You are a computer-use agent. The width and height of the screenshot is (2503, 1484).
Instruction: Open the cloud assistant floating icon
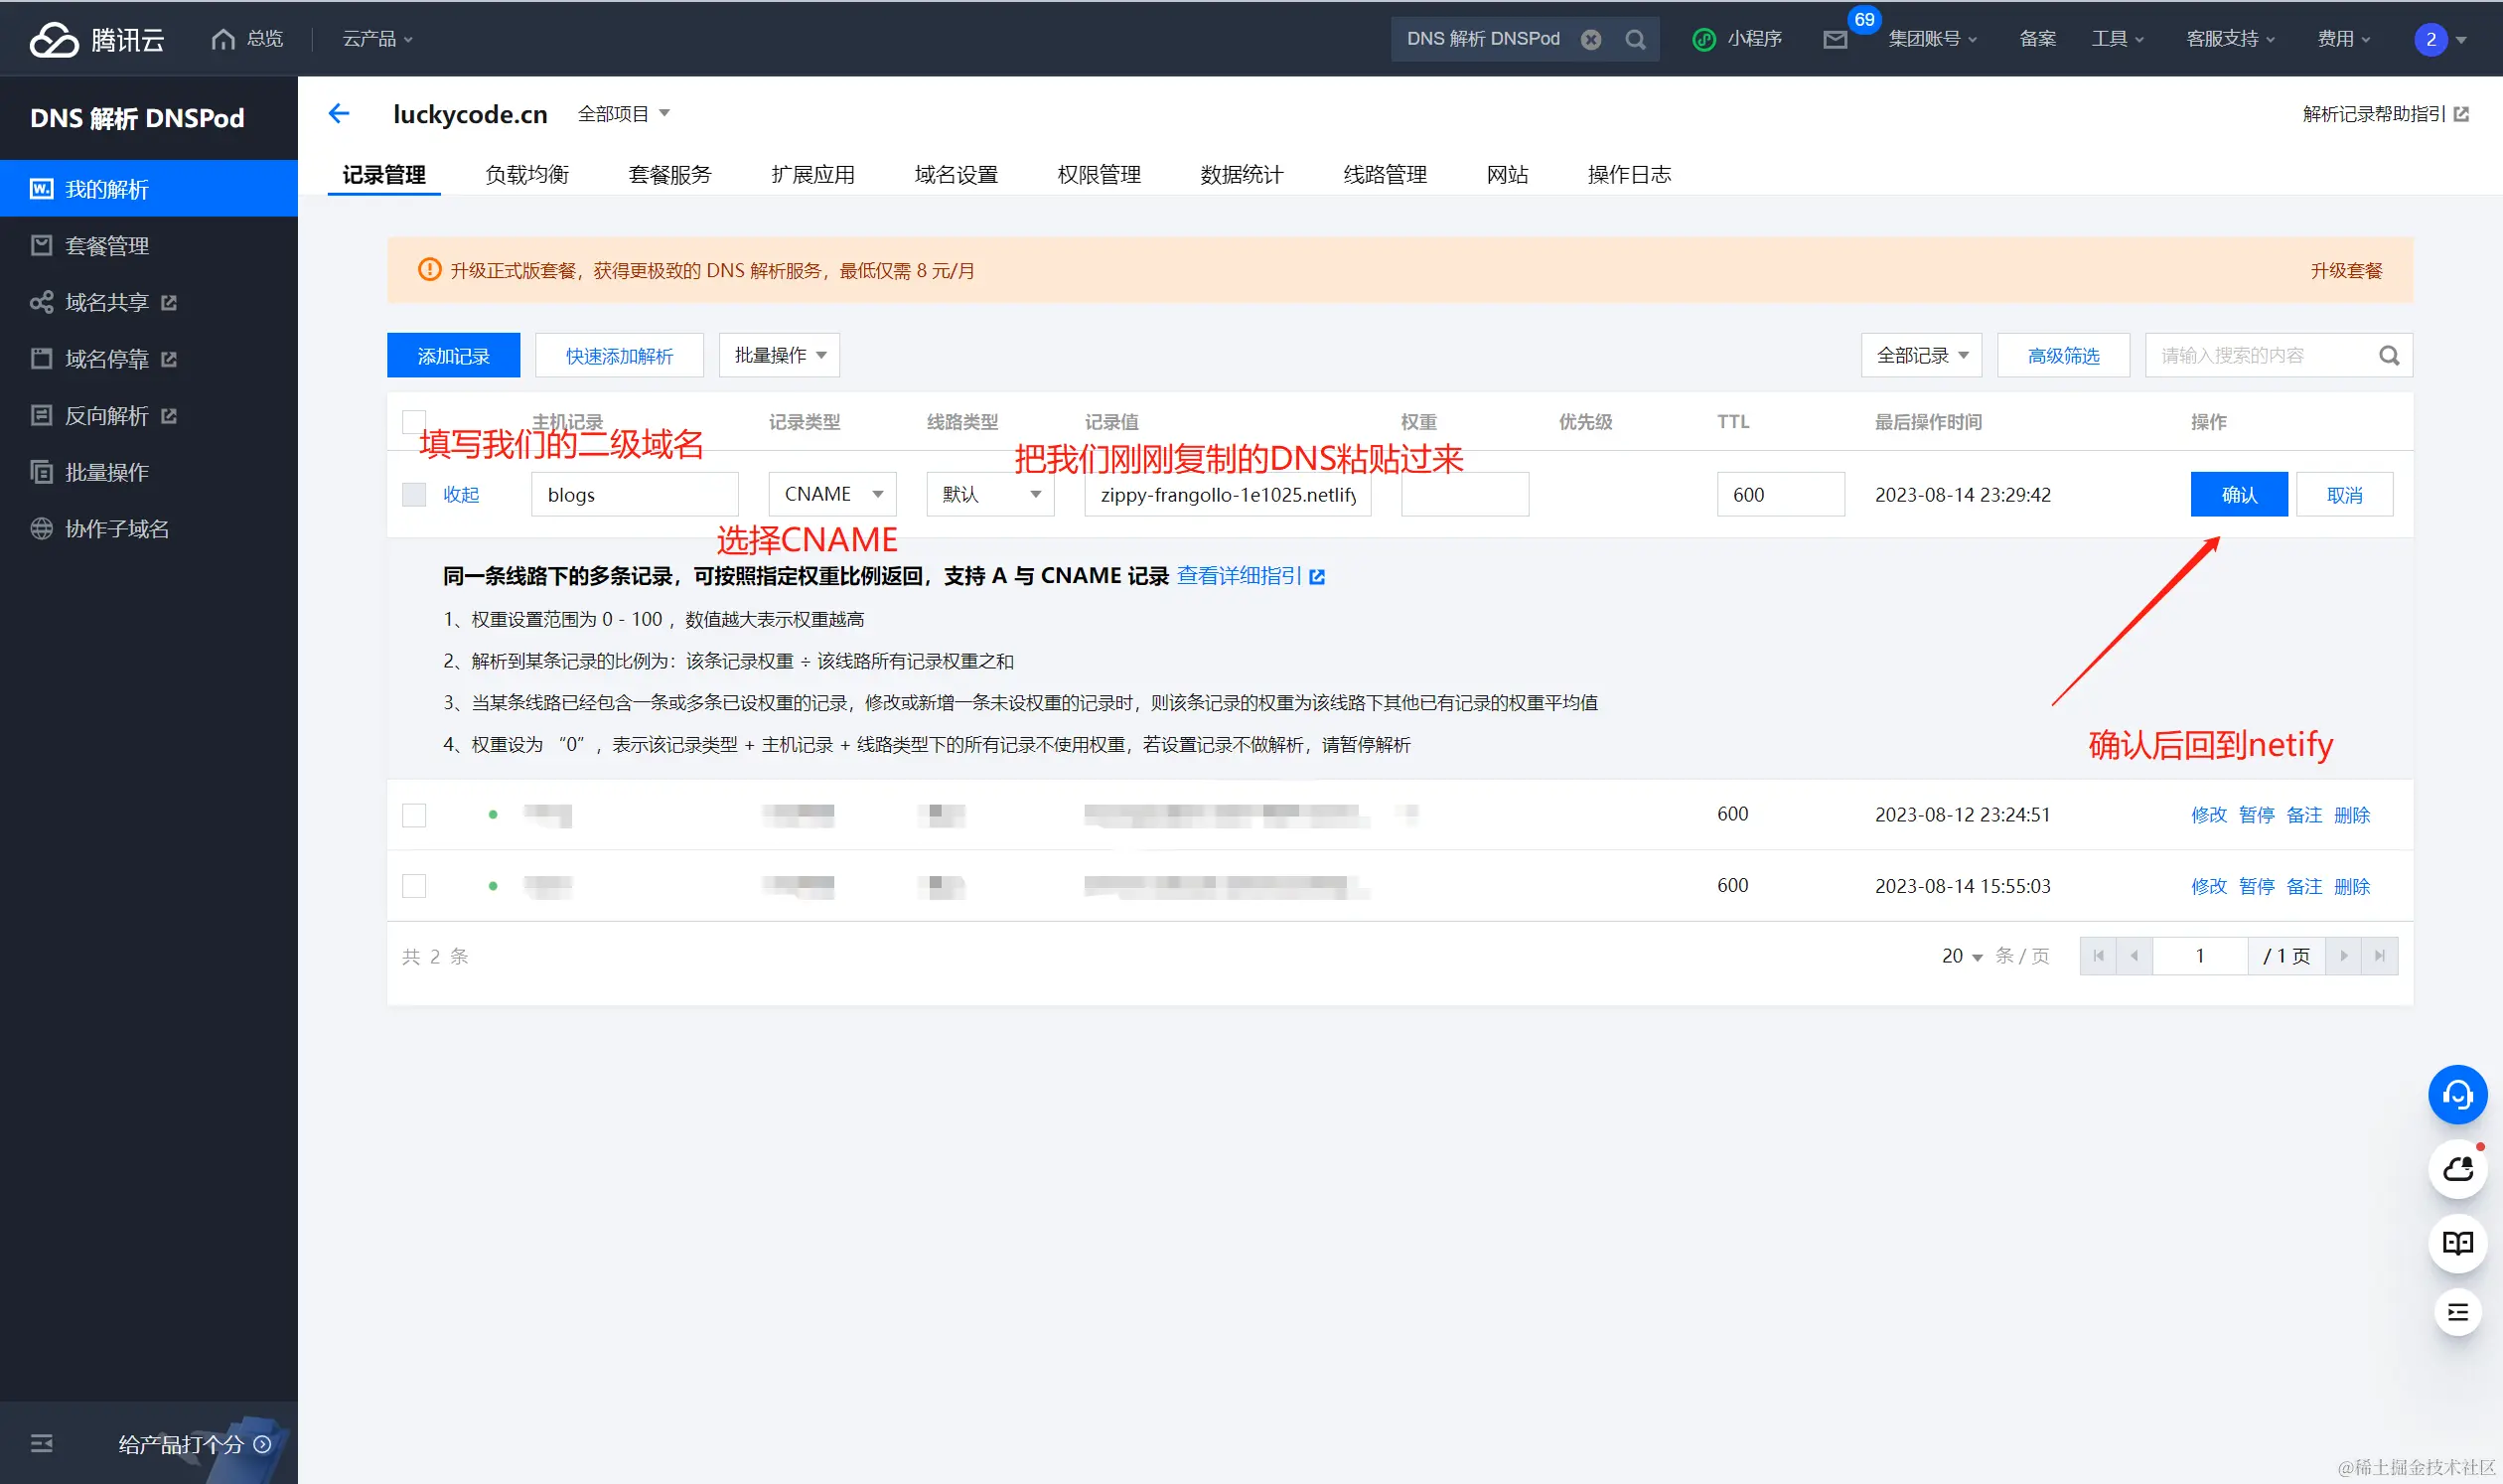click(2457, 1169)
